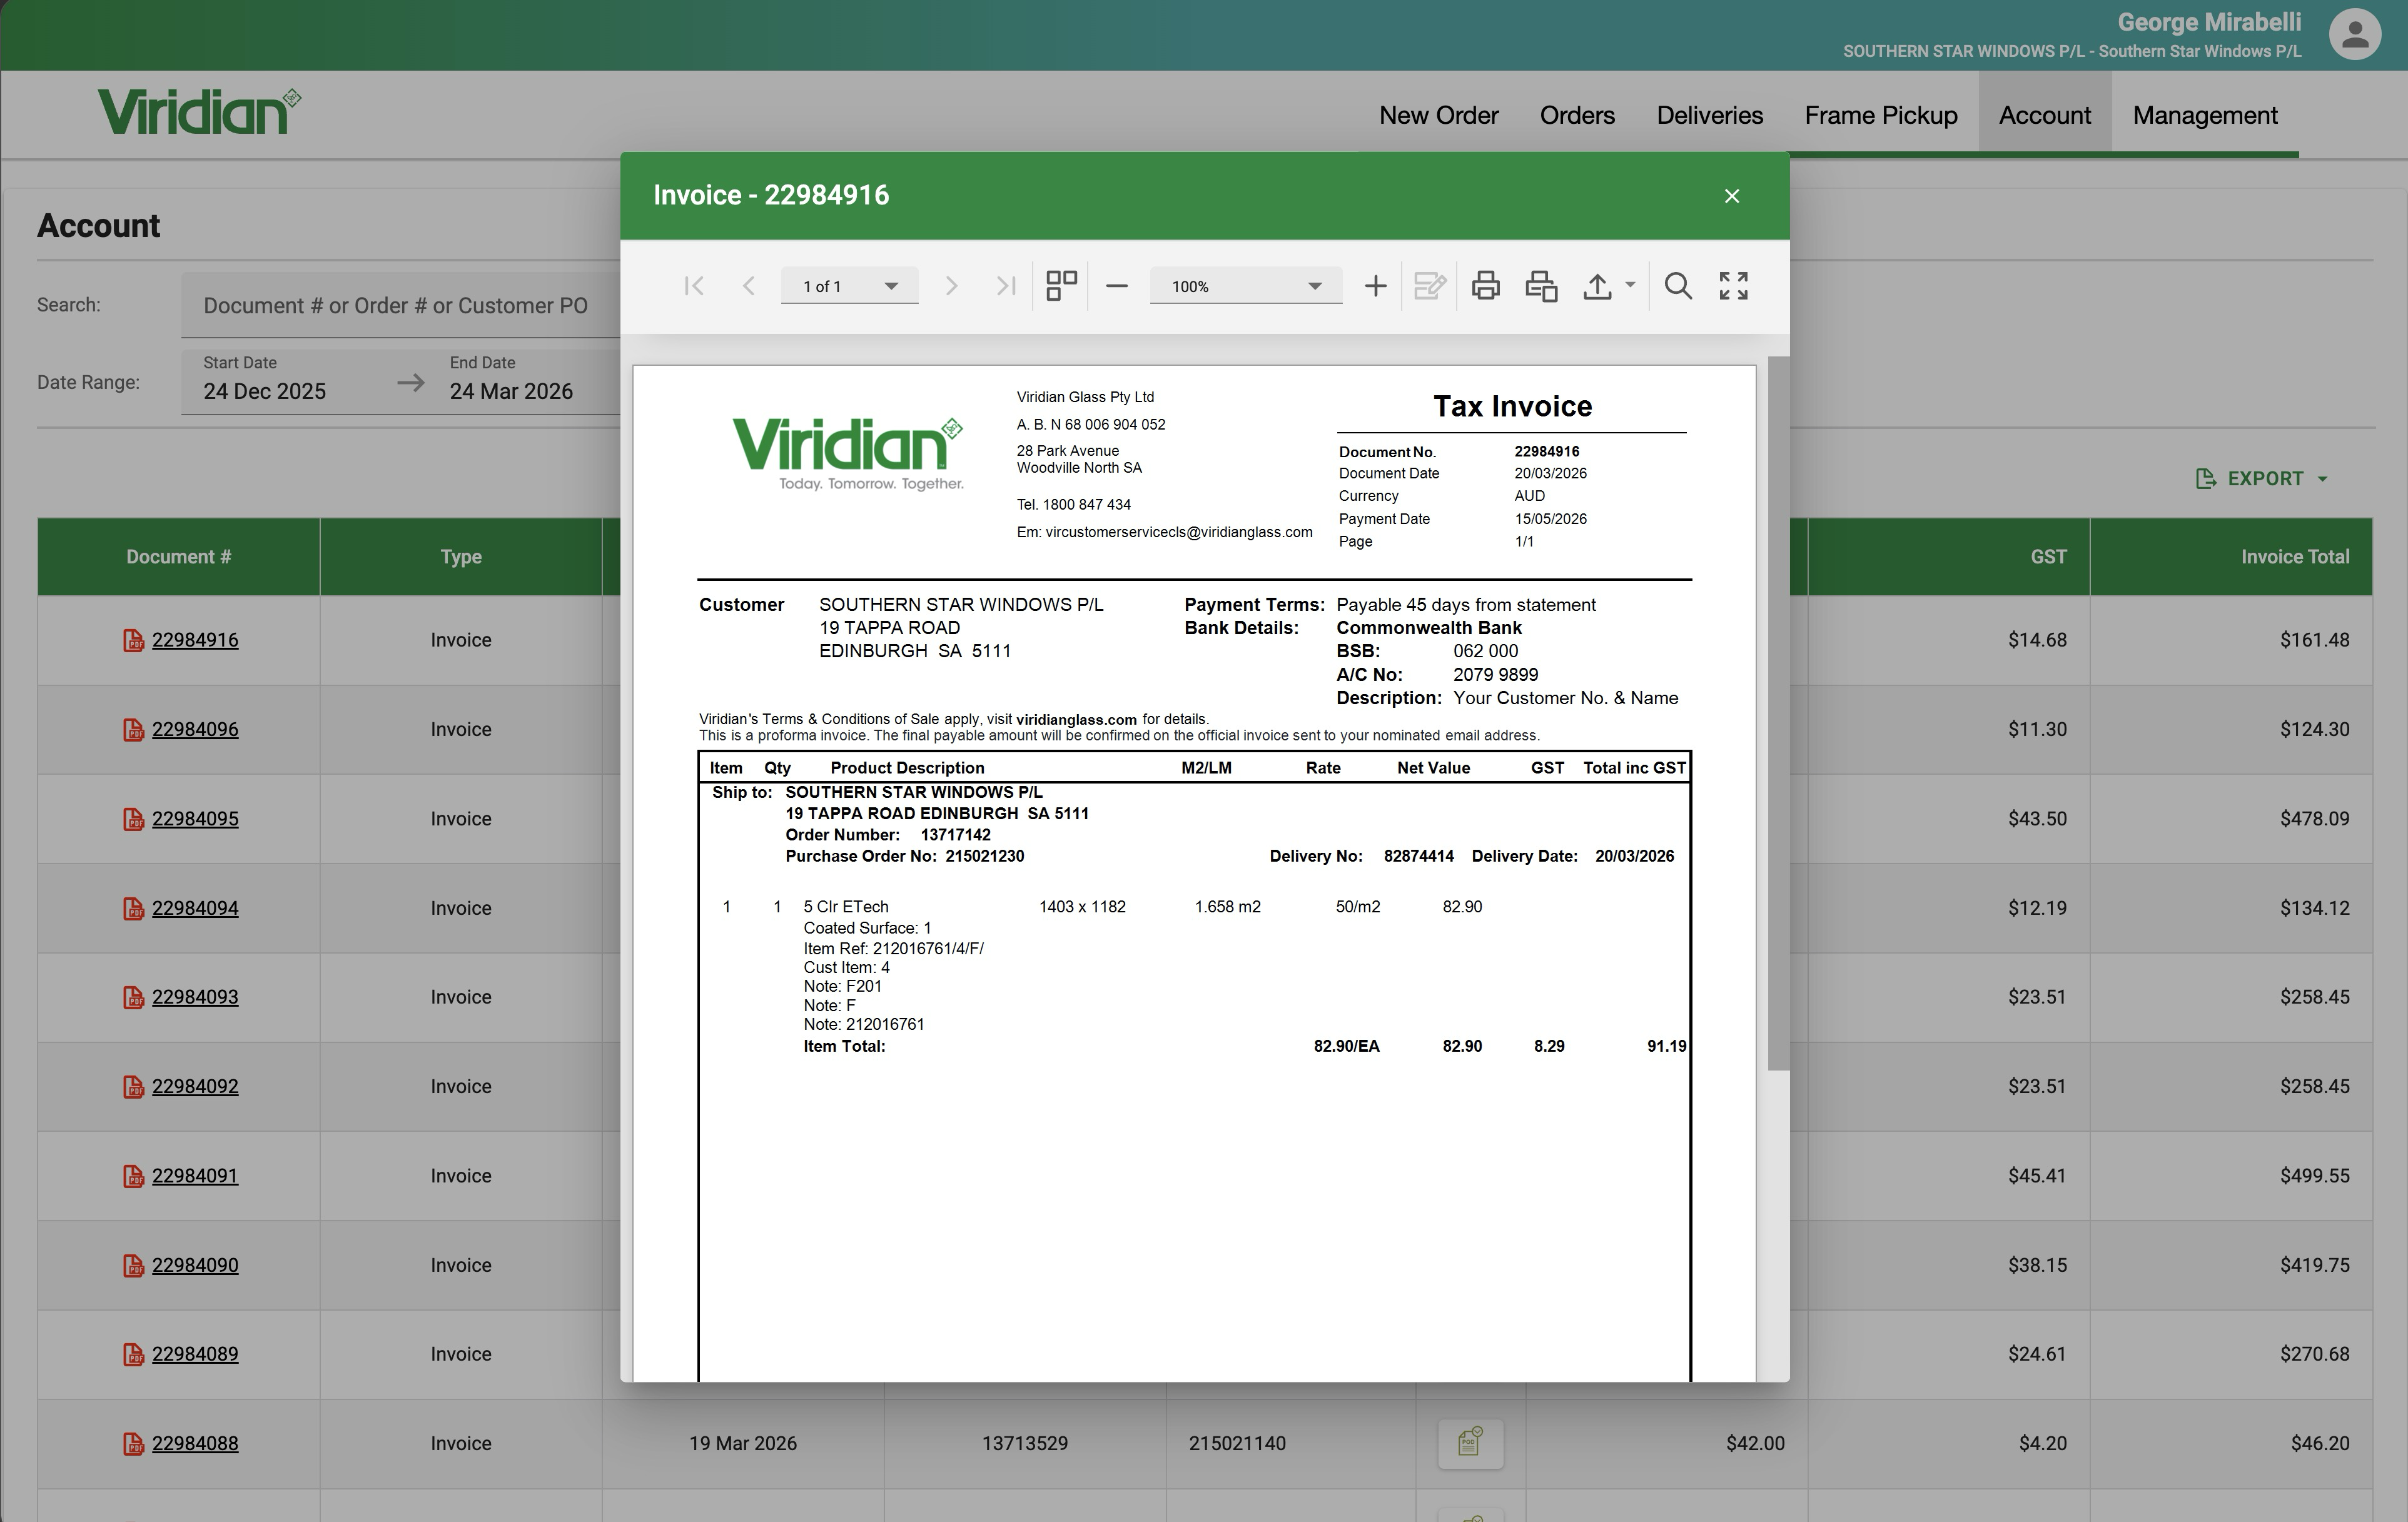Sort by Document # column header
This screenshot has height=1522, width=2408.
(179, 557)
